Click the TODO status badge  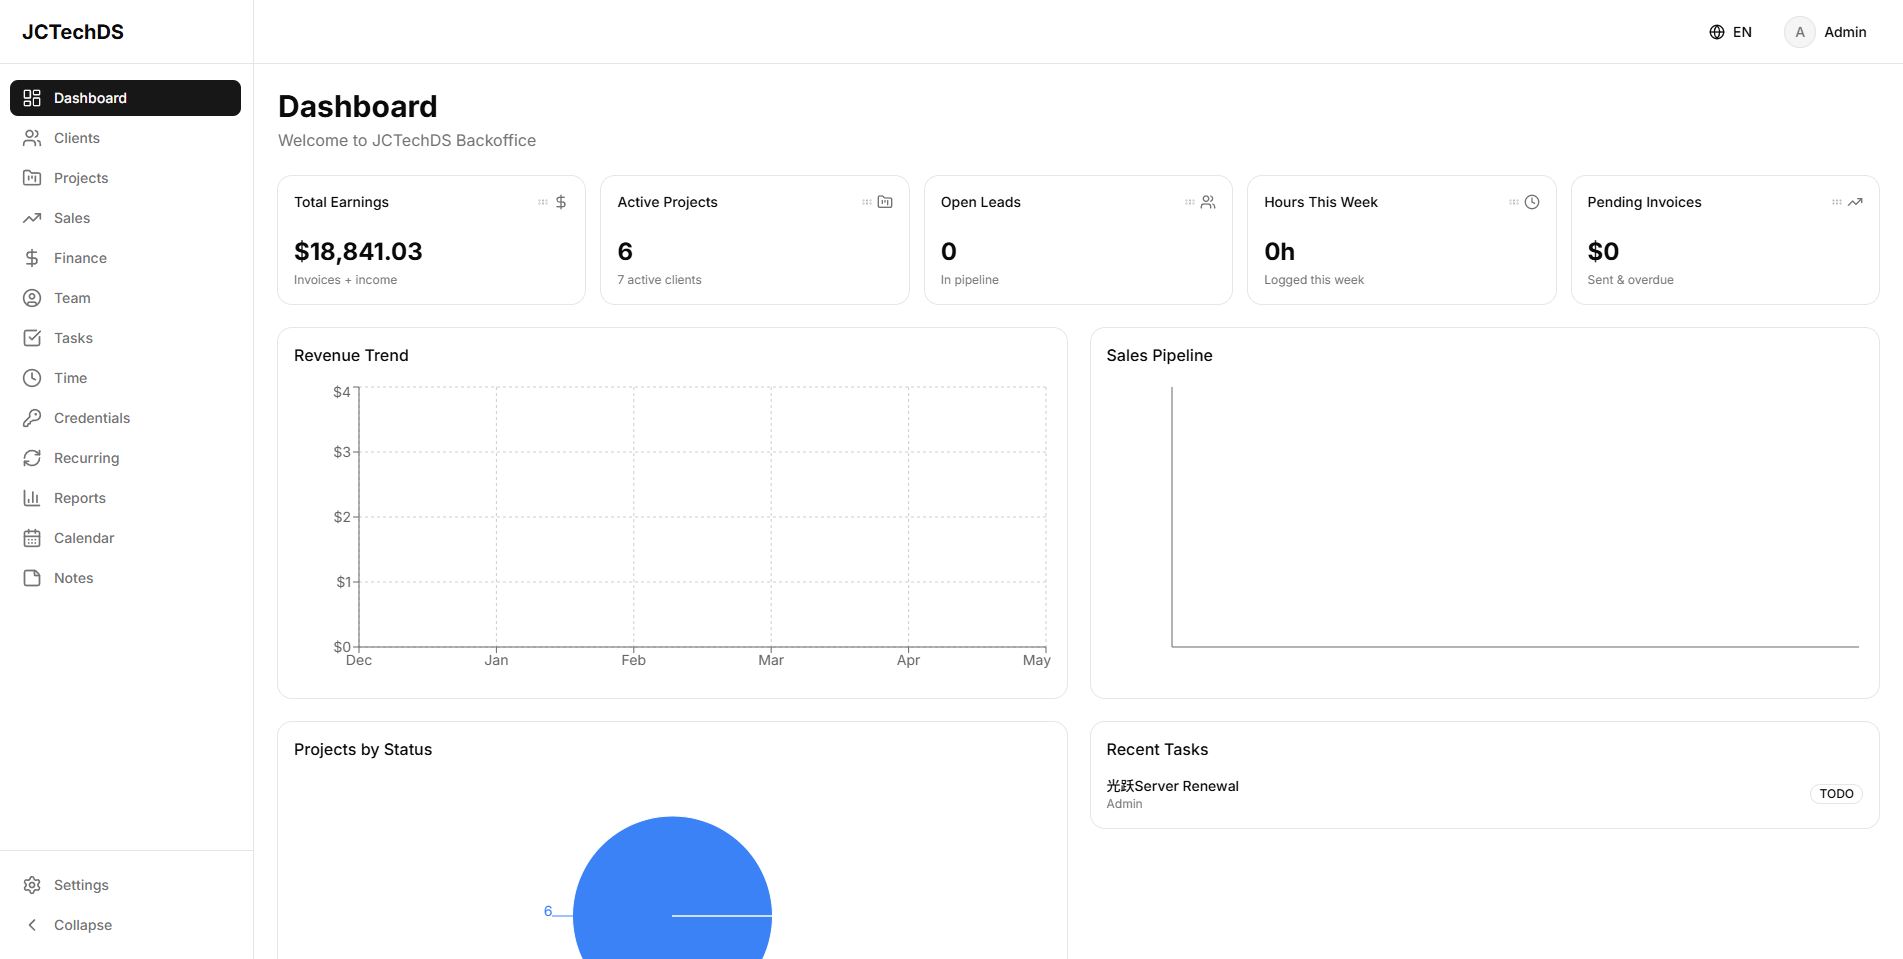pos(1836,794)
